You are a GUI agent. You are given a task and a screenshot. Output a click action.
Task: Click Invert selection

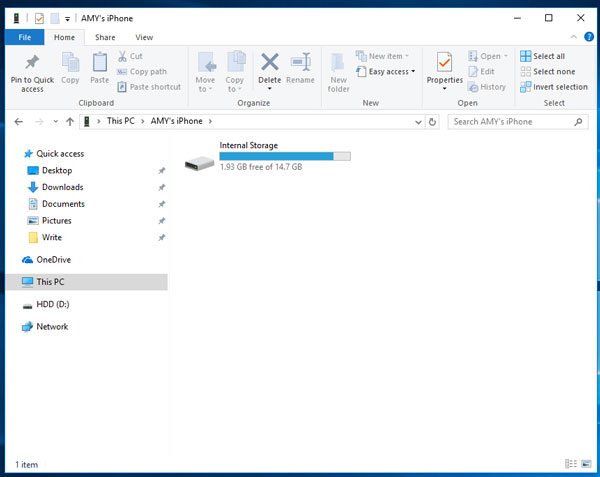(554, 87)
